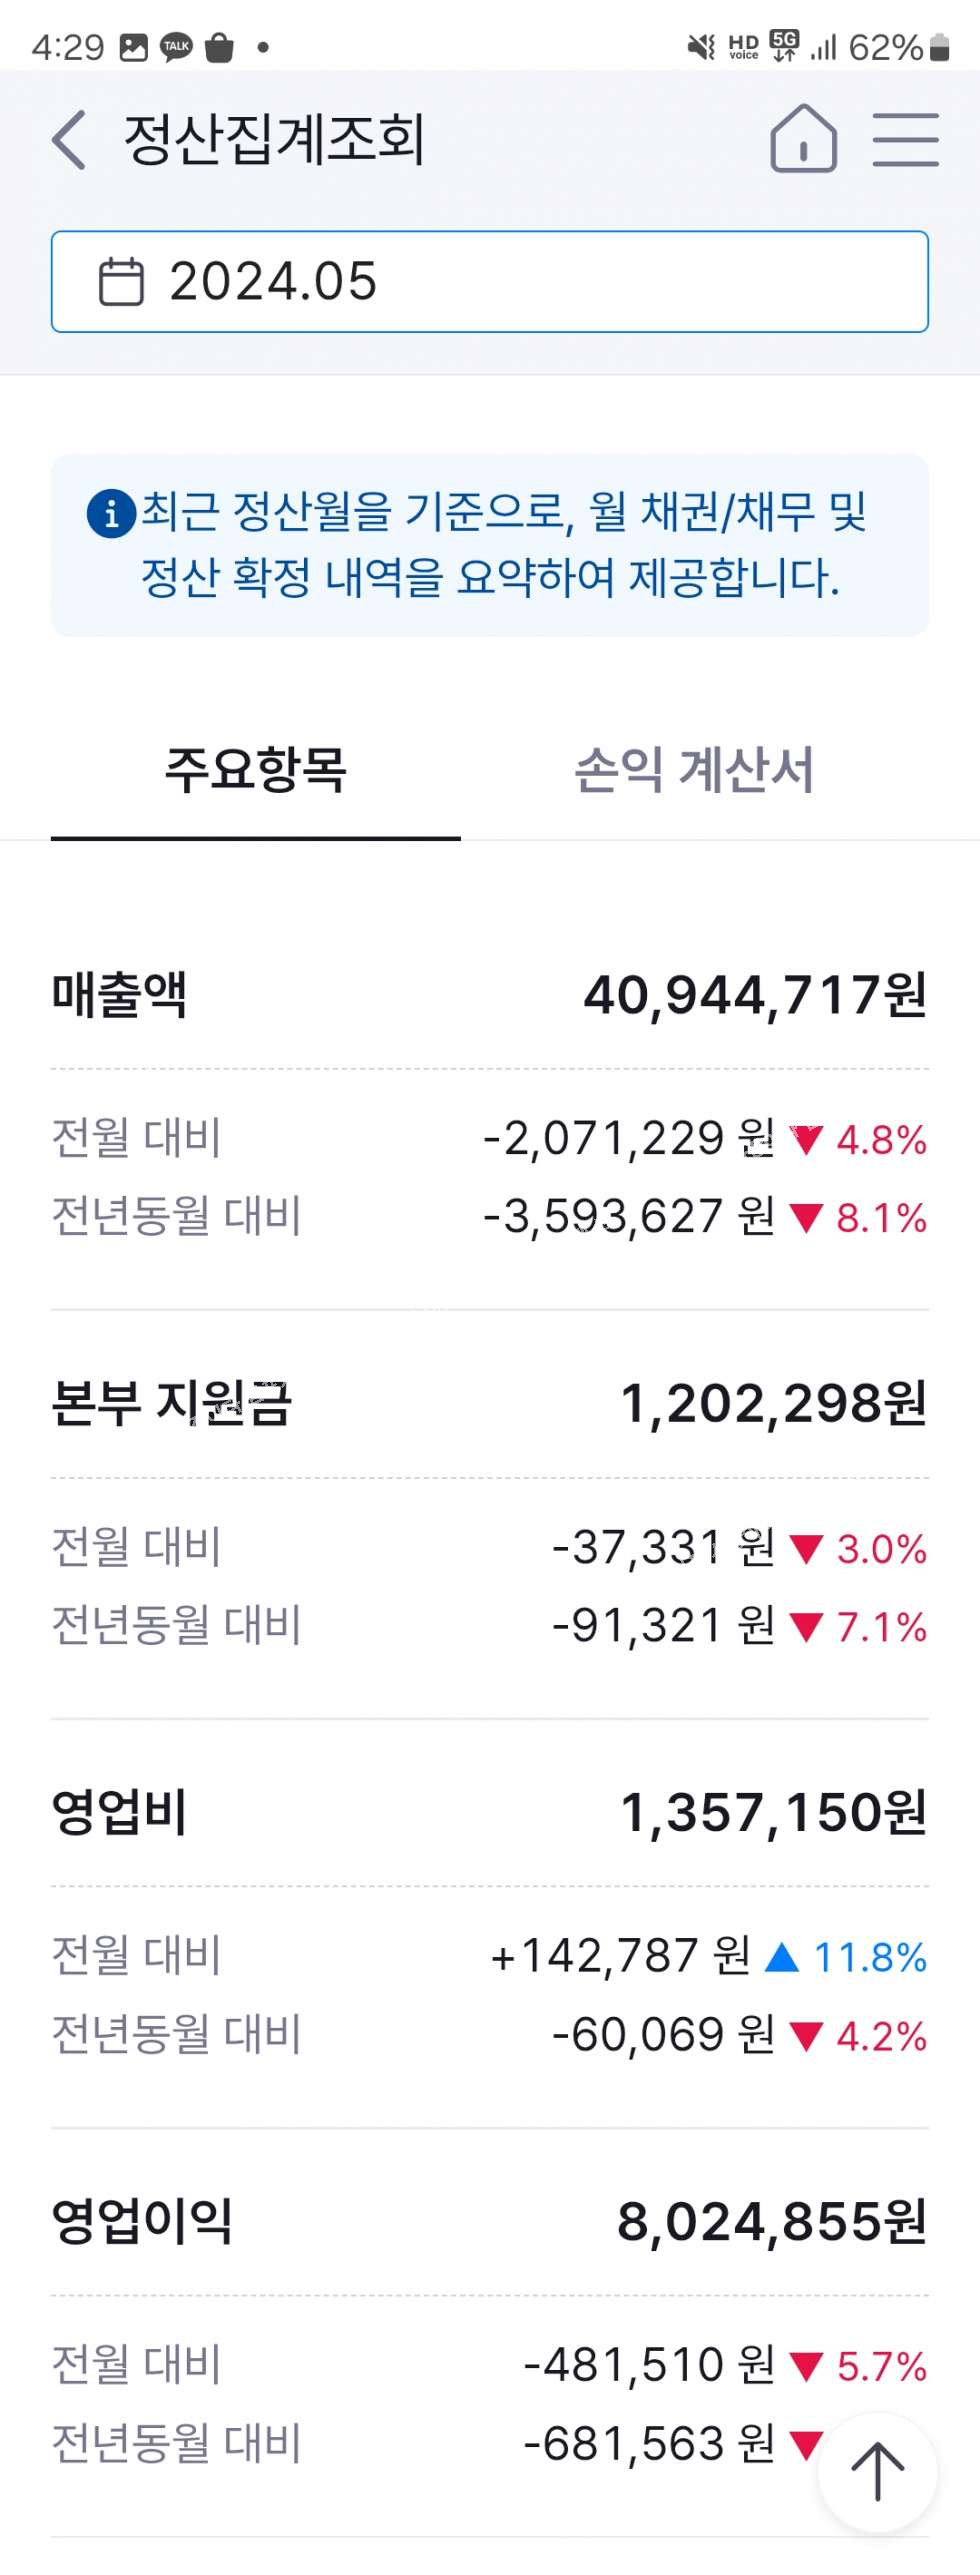Tap the calendar icon in date field
The image size is (980, 2575).
[x=121, y=281]
